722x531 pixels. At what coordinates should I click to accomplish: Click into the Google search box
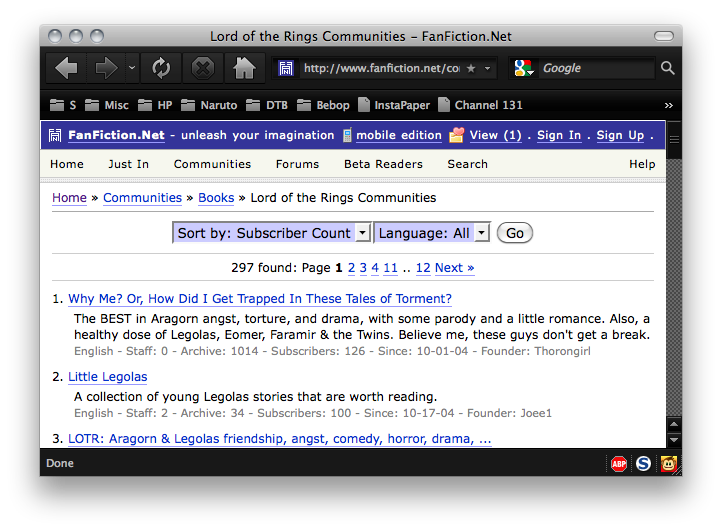click(596, 68)
